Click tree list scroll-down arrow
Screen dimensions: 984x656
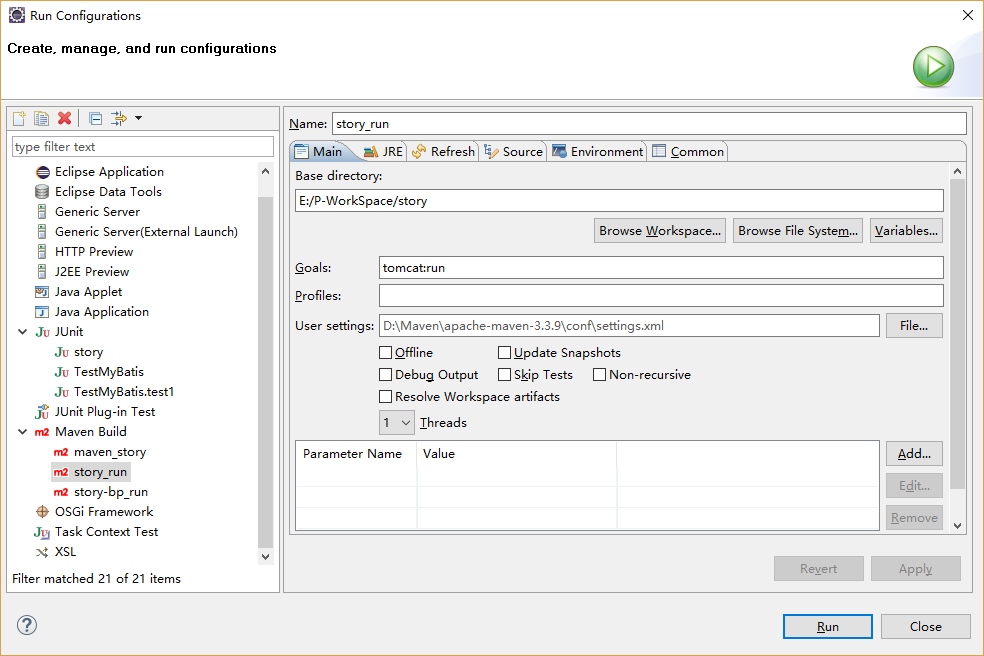265,557
